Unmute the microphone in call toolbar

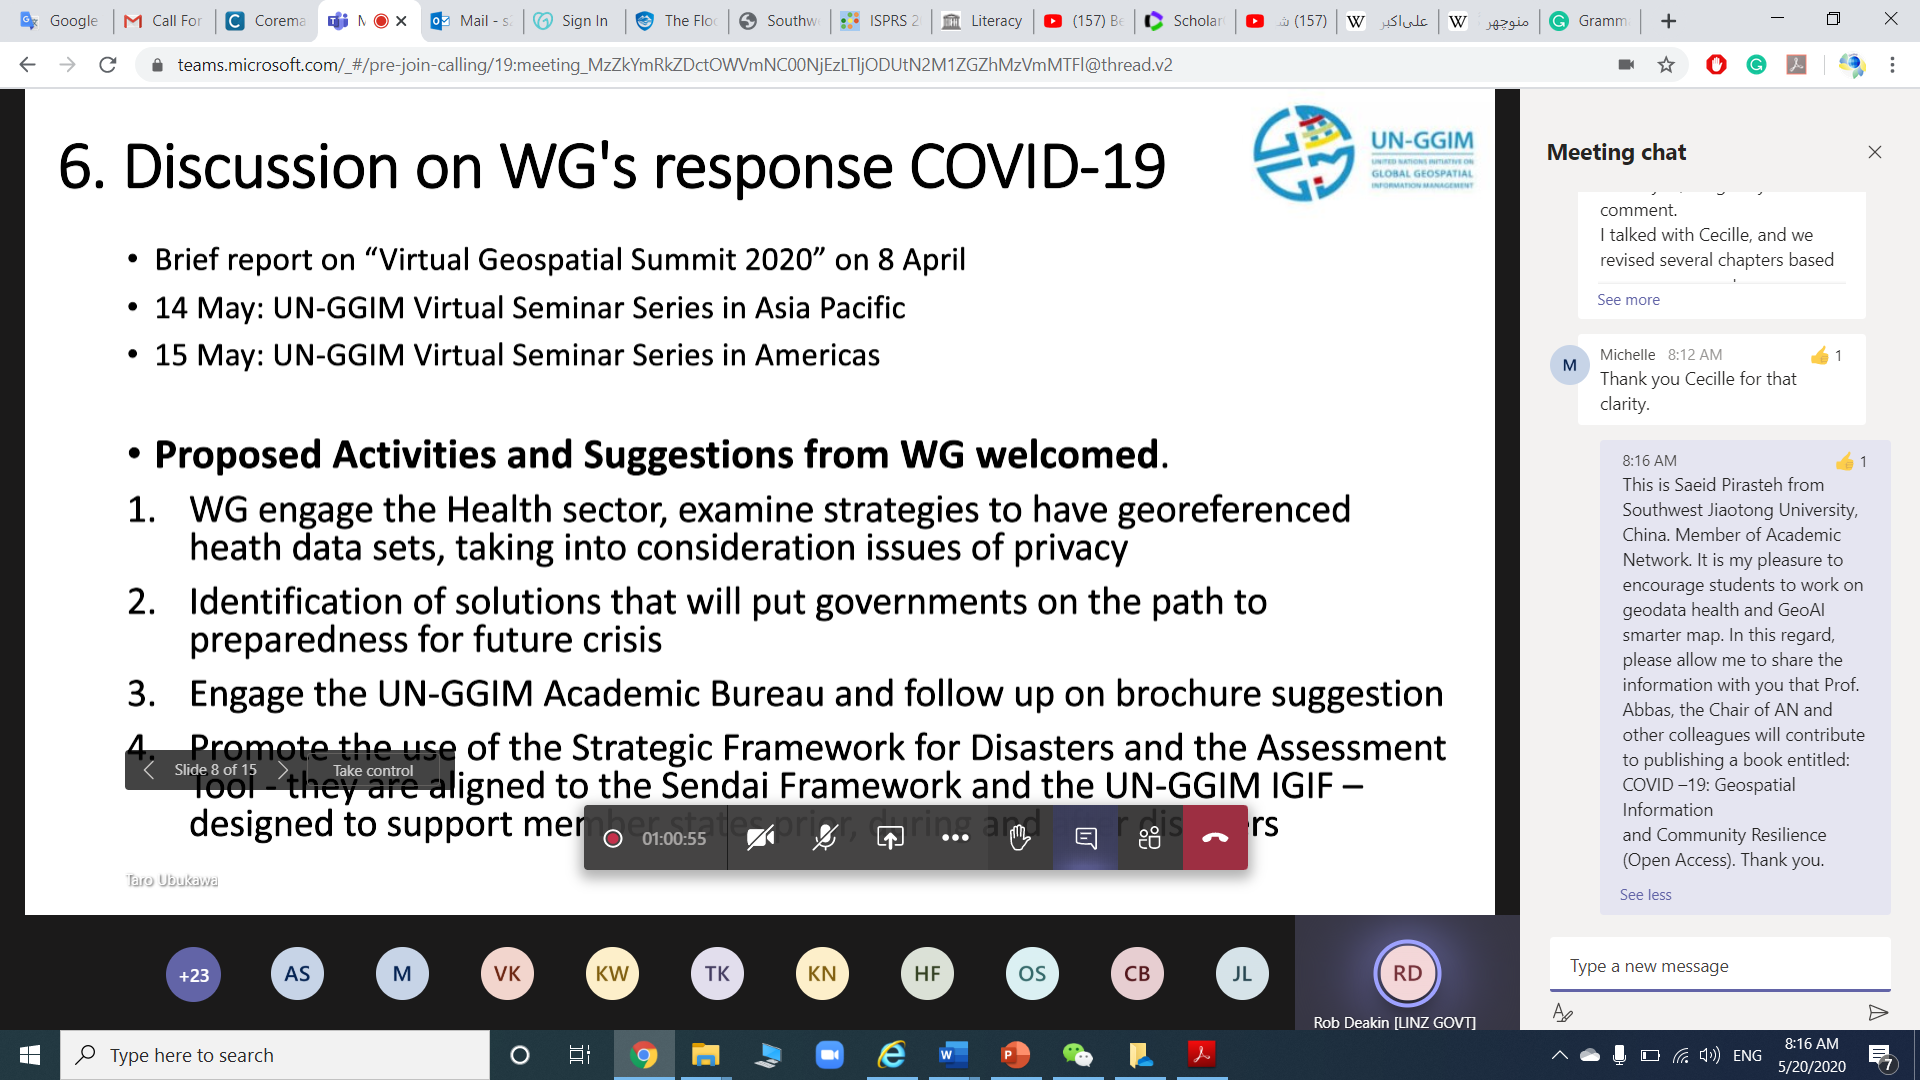(x=824, y=838)
